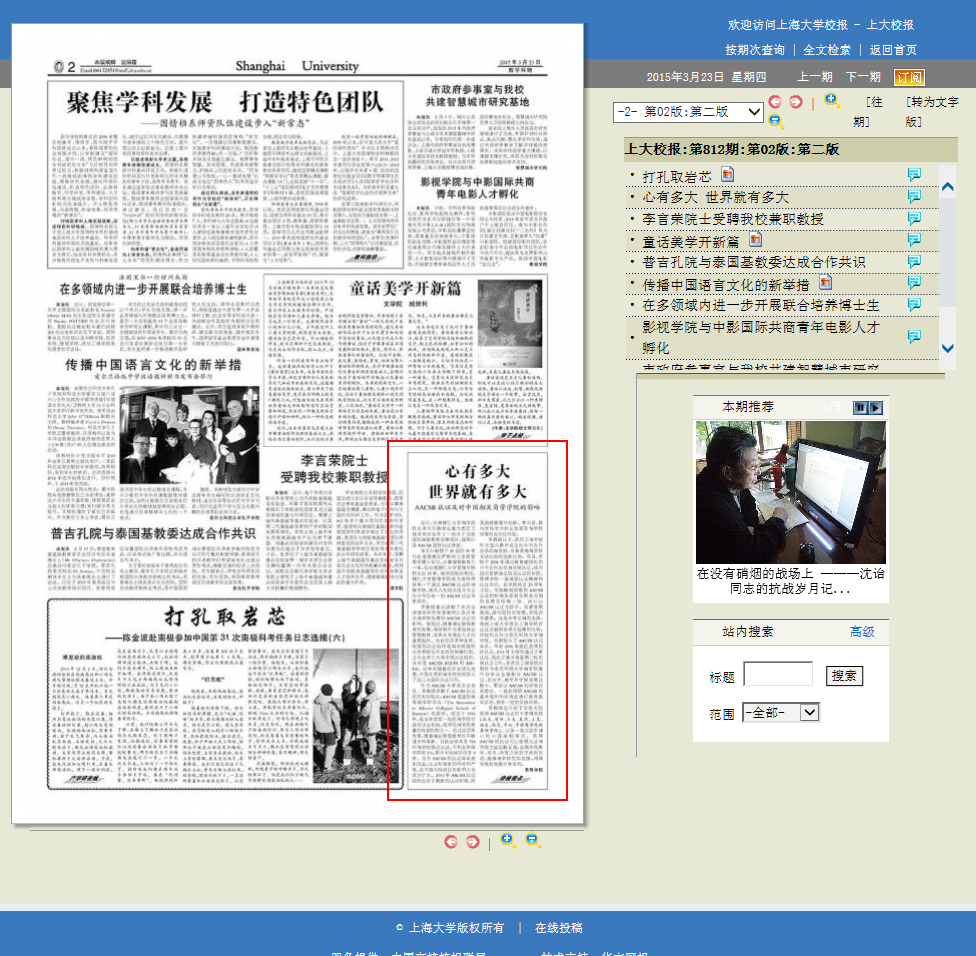The image size is (976, 956).
Task: Open comment bubble for 李言荣院士受聘我校兼职教授
Action: [x=914, y=219]
